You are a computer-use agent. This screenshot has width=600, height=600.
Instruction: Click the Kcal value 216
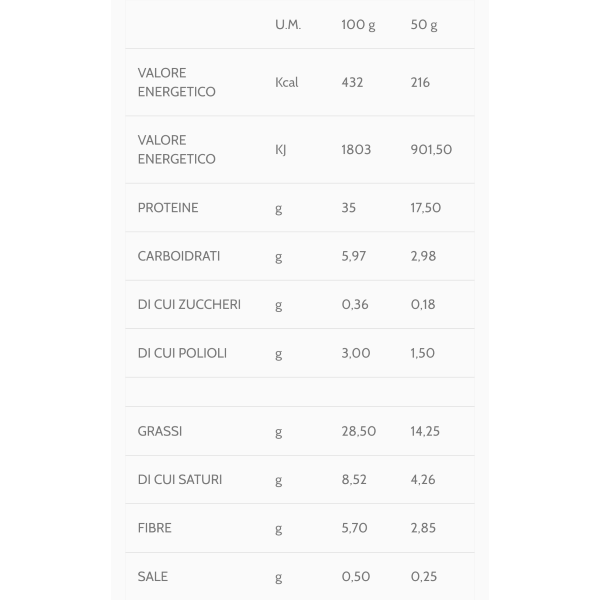[420, 82]
